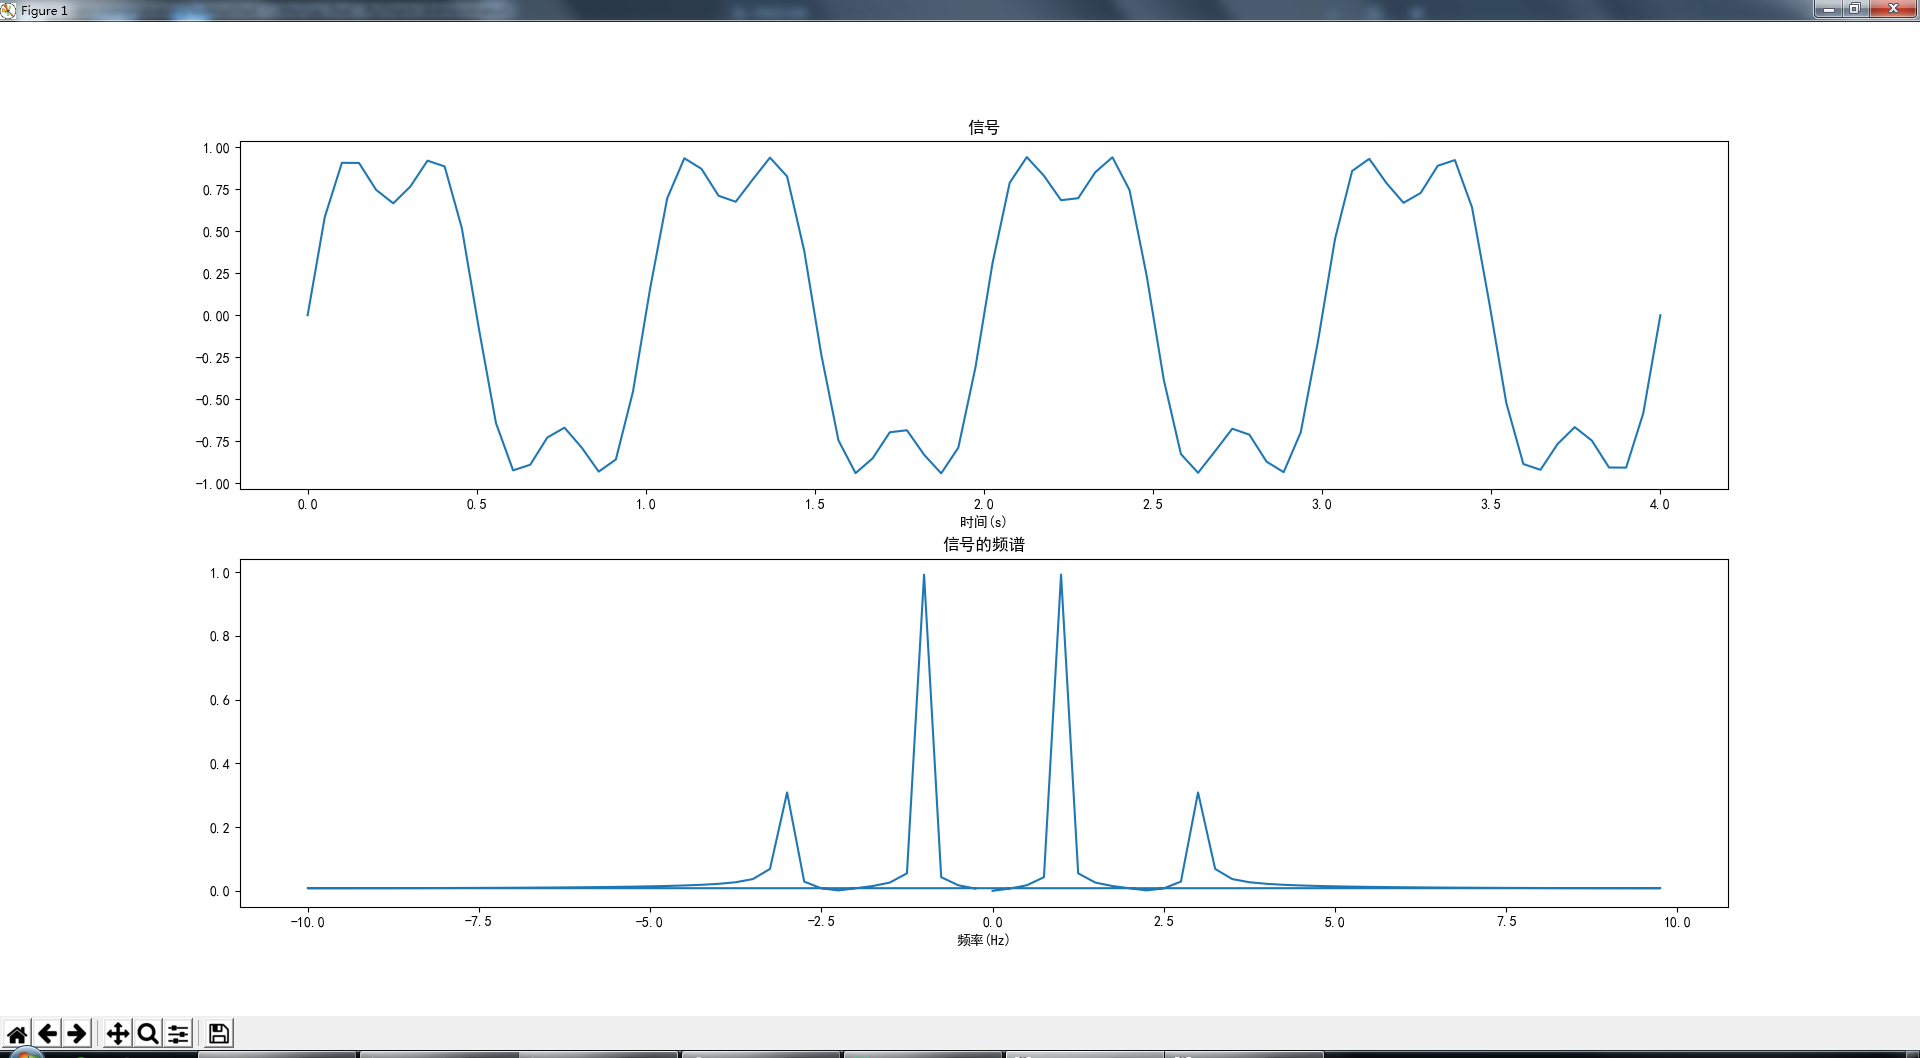The height and width of the screenshot is (1058, 1920).
Task: Click tick label -10.0 on frequency axis
Action: point(308,922)
